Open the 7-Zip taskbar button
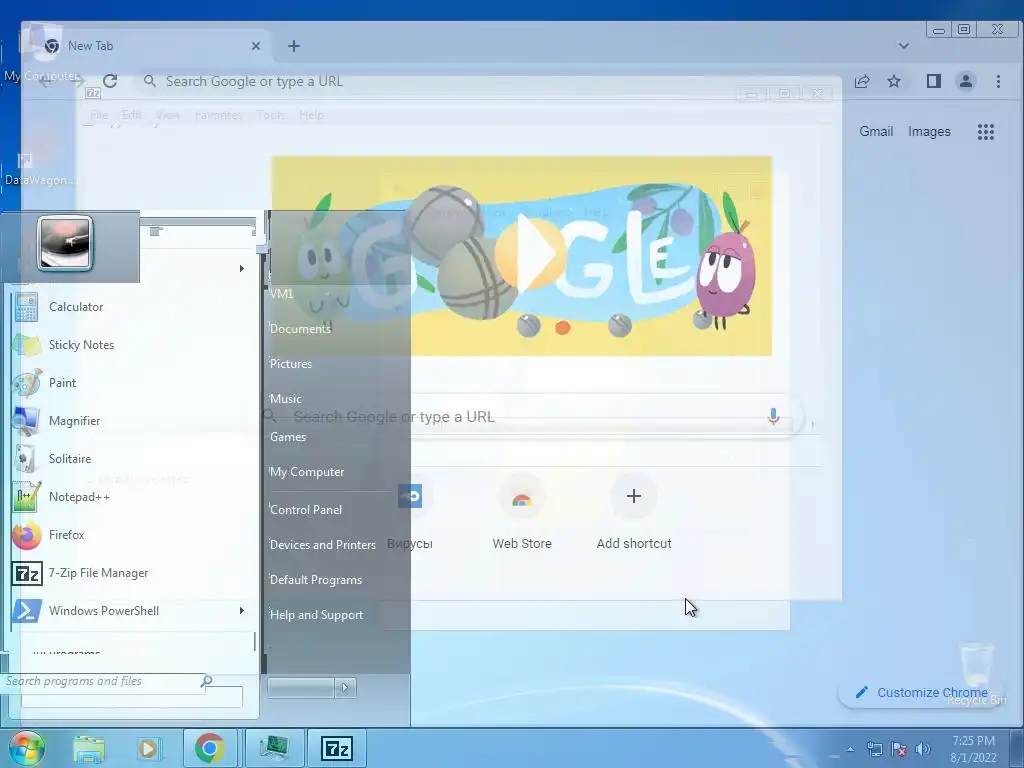The image size is (1024, 768). pos(337,748)
